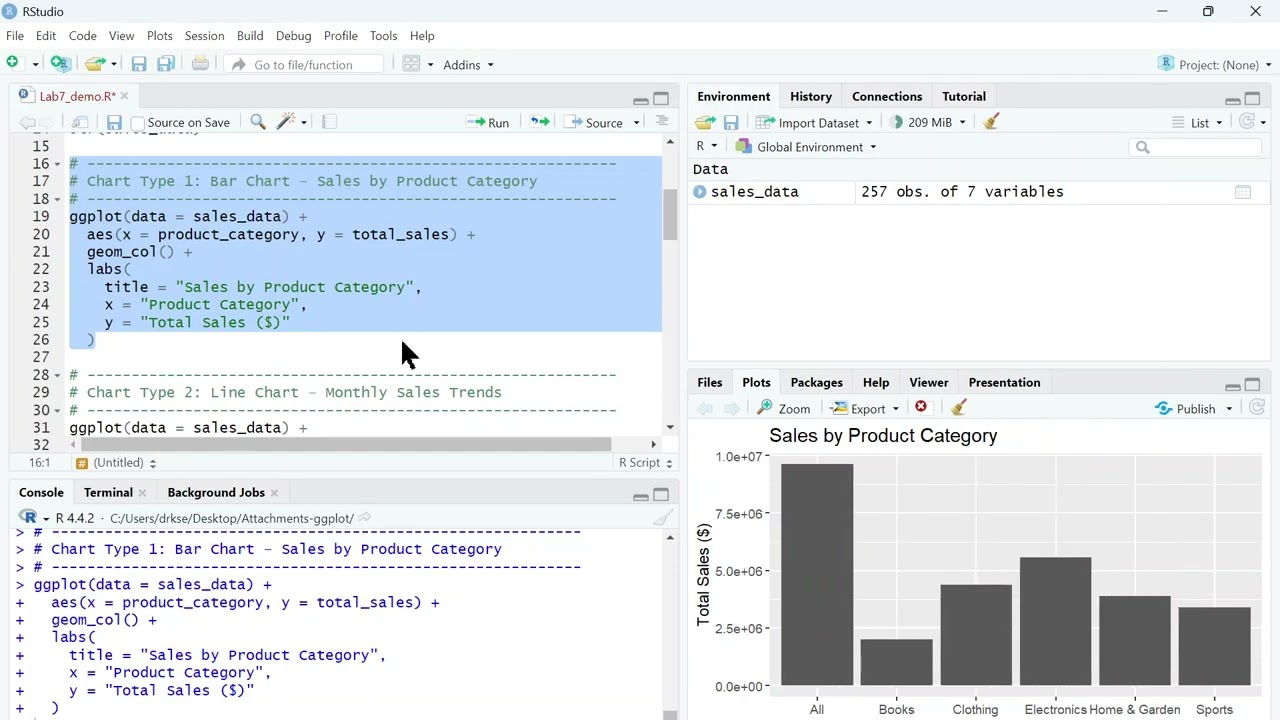1280x720 pixels.
Task: Open the List view mode dropdown
Action: tap(1198, 122)
